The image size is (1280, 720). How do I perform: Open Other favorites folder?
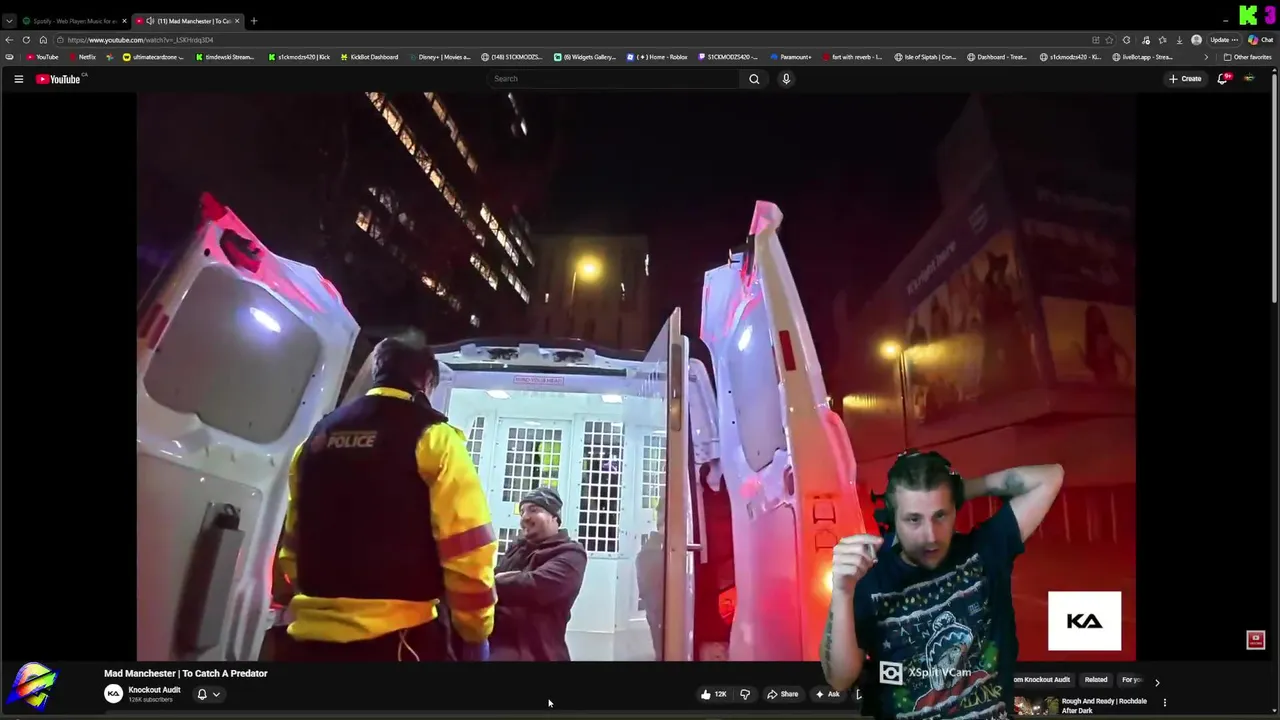1248,57
